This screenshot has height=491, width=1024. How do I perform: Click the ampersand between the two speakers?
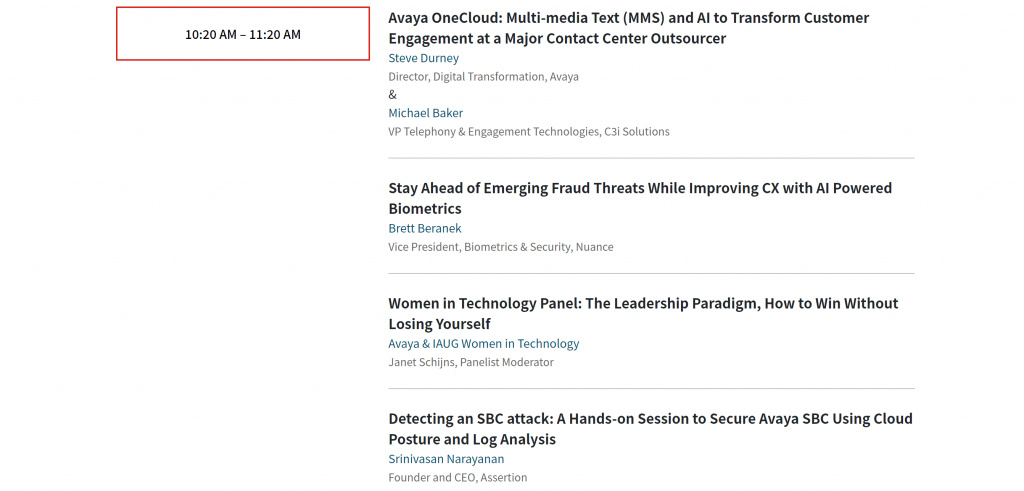(392, 95)
